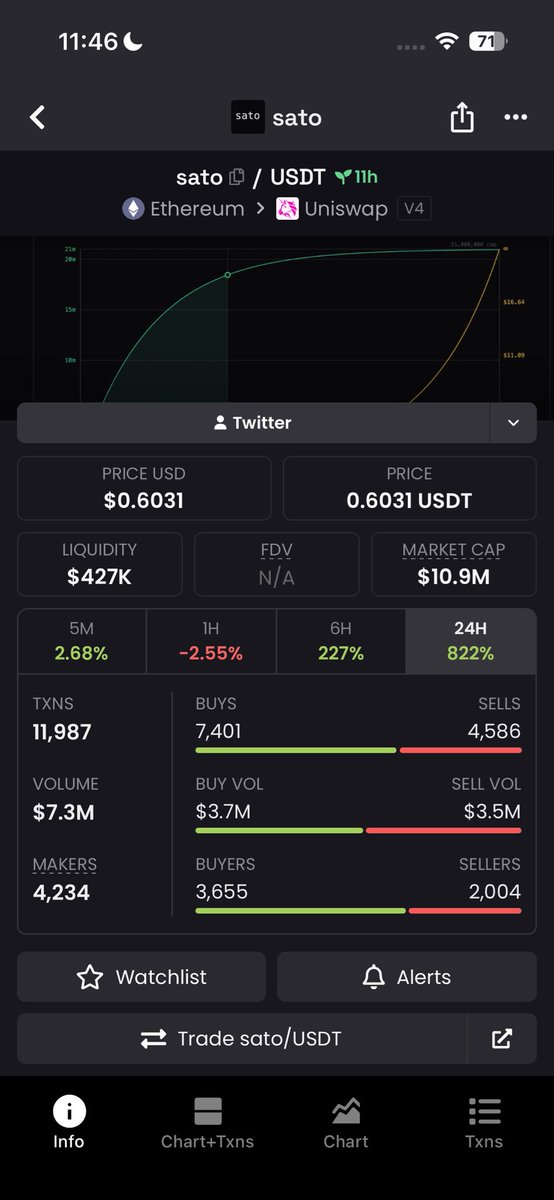The image size is (554, 1200).
Task: Tap Trade sato/USDT button
Action: [242, 1038]
